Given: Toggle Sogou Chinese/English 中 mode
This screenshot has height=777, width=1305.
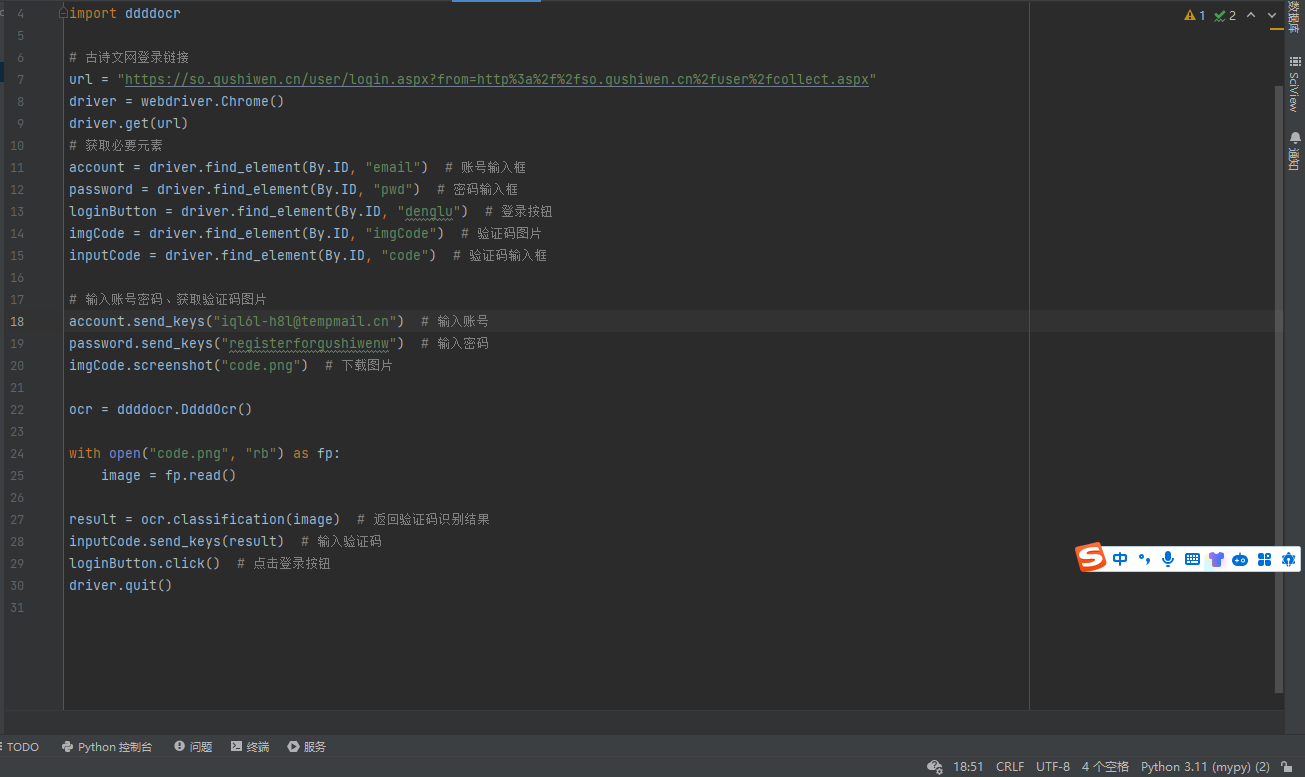Looking at the screenshot, I should (1120, 559).
